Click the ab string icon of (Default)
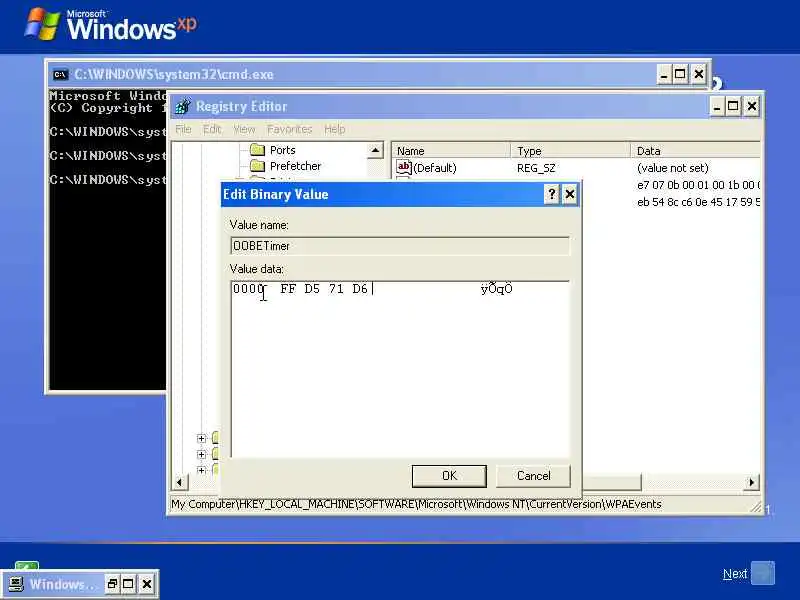The height and width of the screenshot is (600, 800). pyautogui.click(x=404, y=167)
